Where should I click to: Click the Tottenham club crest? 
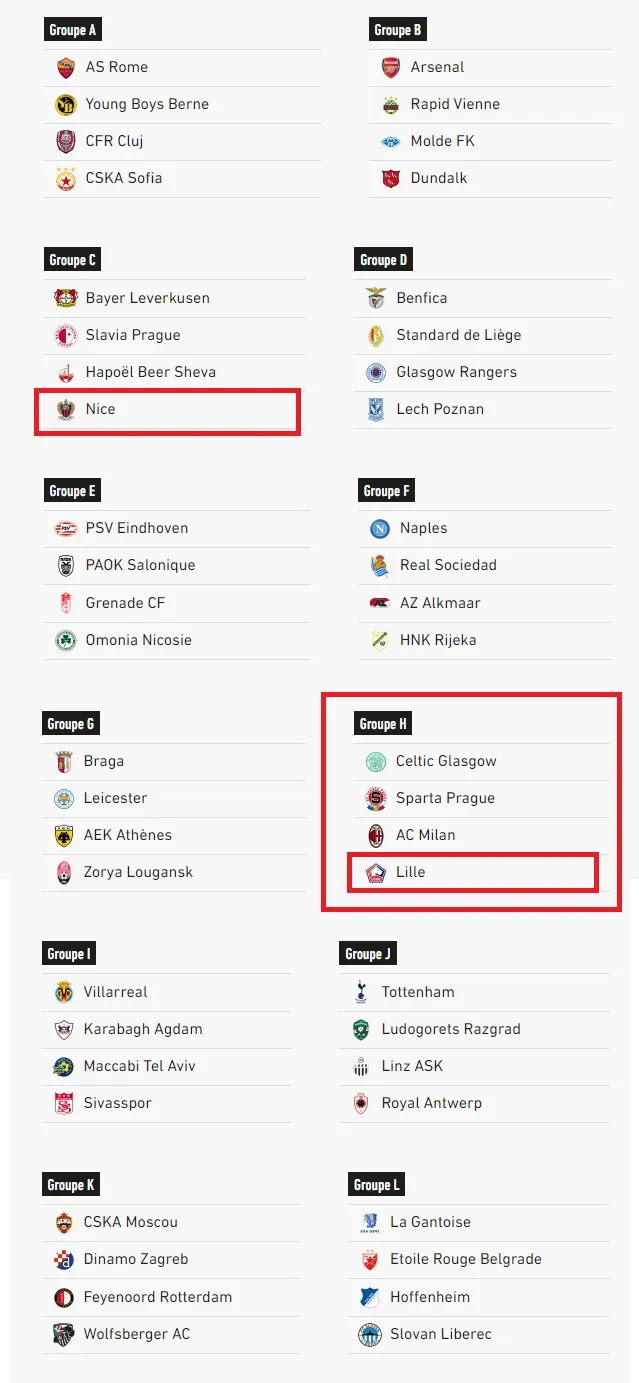(x=361, y=992)
